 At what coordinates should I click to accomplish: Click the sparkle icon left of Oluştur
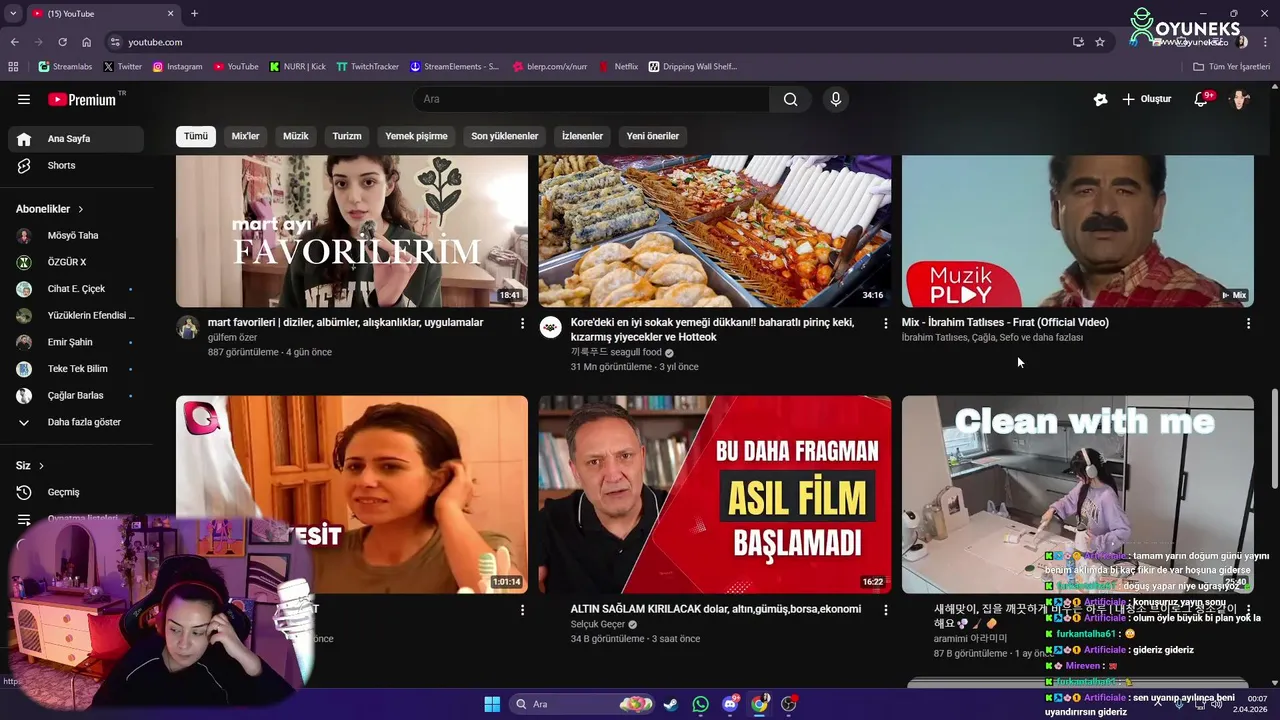(1101, 99)
